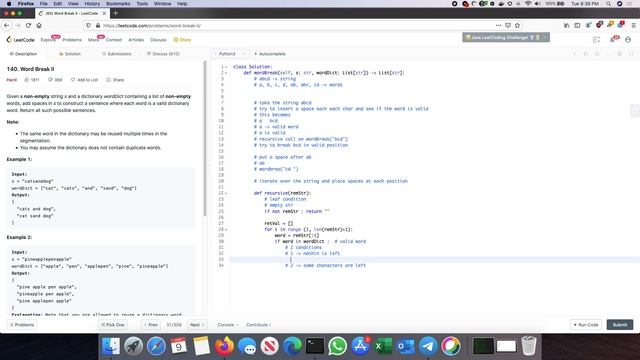Place cursor on empty code line 33

tap(435, 259)
